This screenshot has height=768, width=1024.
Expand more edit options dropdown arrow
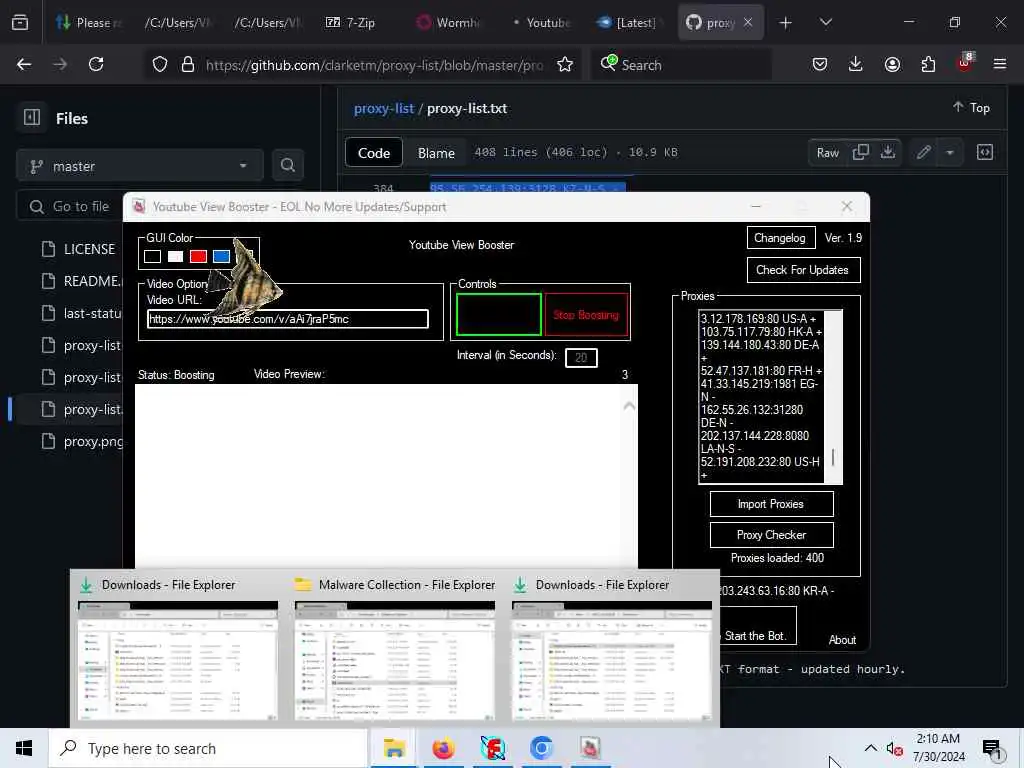pos(950,152)
